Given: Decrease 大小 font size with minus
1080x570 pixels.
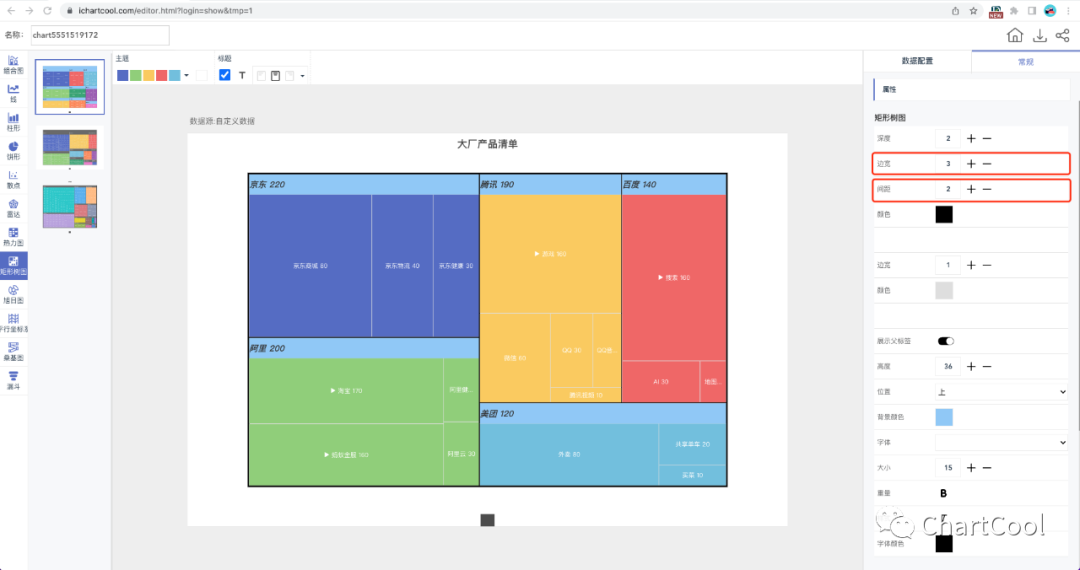Looking at the screenshot, I should pos(987,467).
